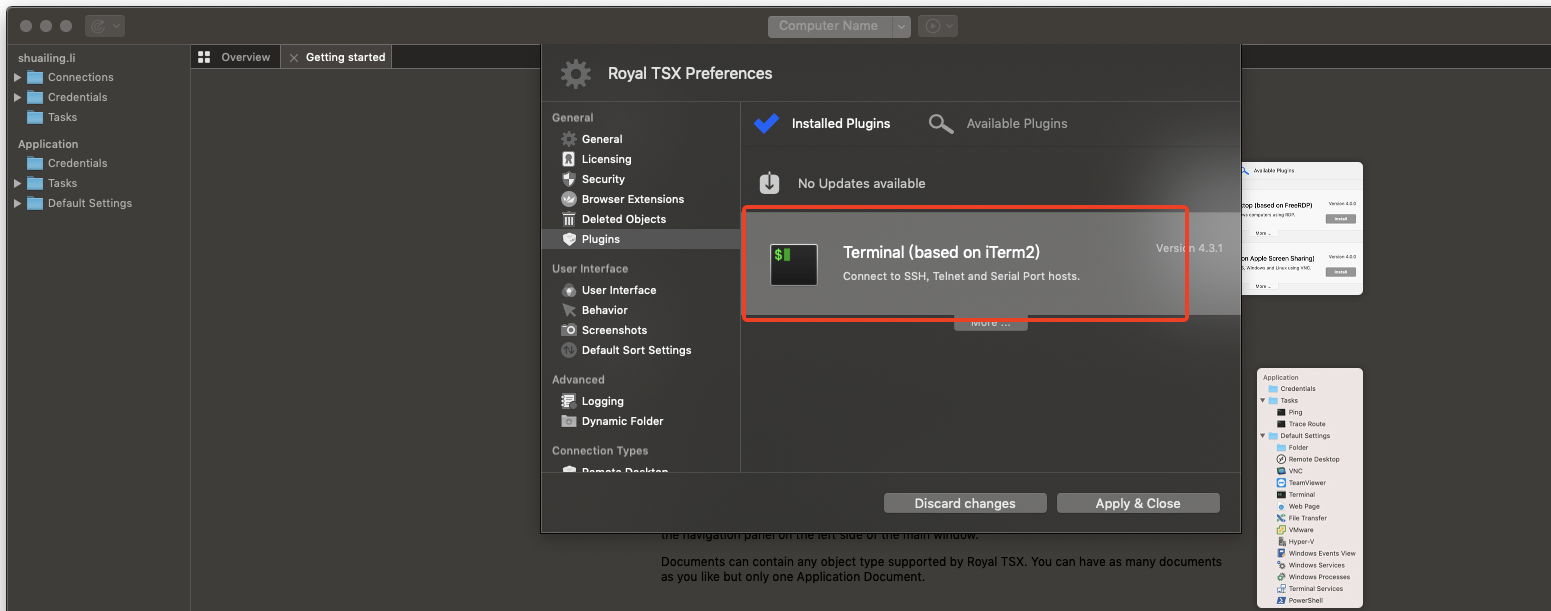Open the Computer Name dropdown arrow
Viewport: 1551px width, 611px height.
click(901, 26)
